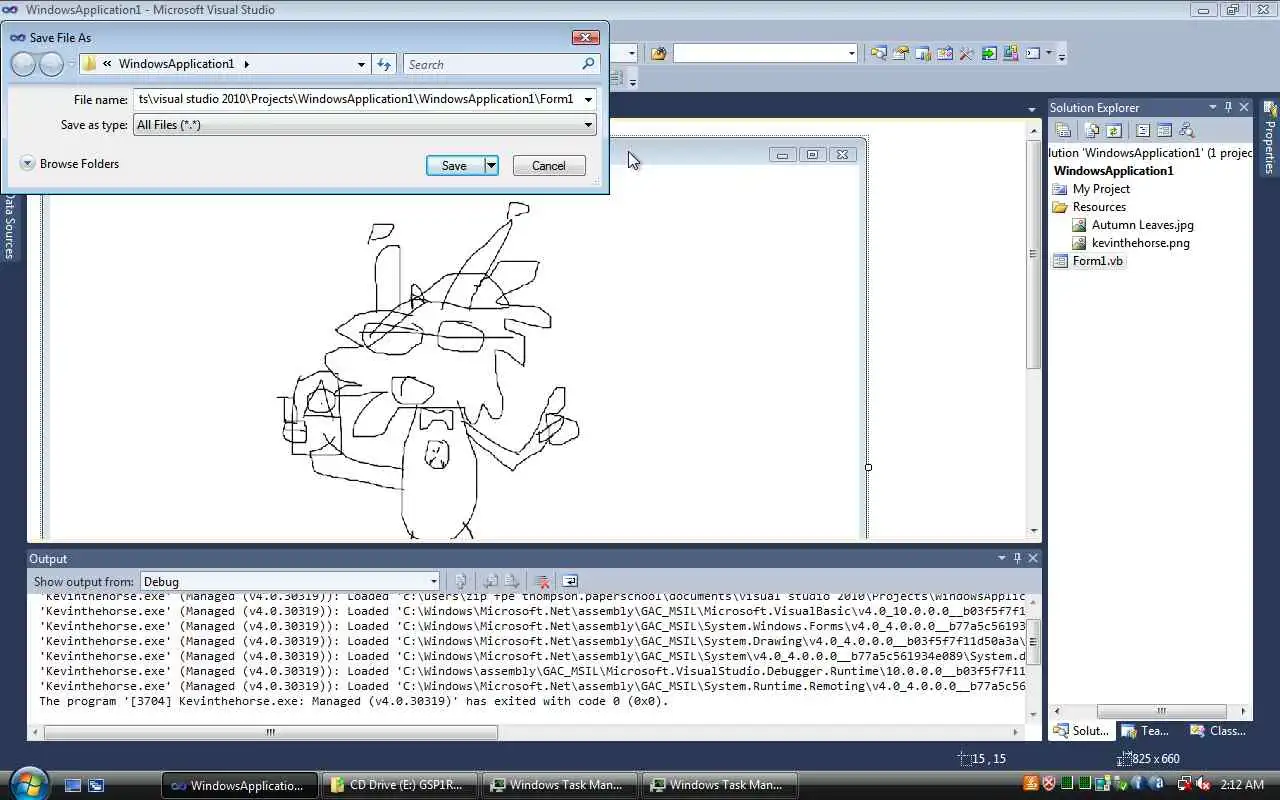This screenshot has width=1280, height=800.
Task: Click the Find in Files toolbar icon
Action: click(658, 53)
